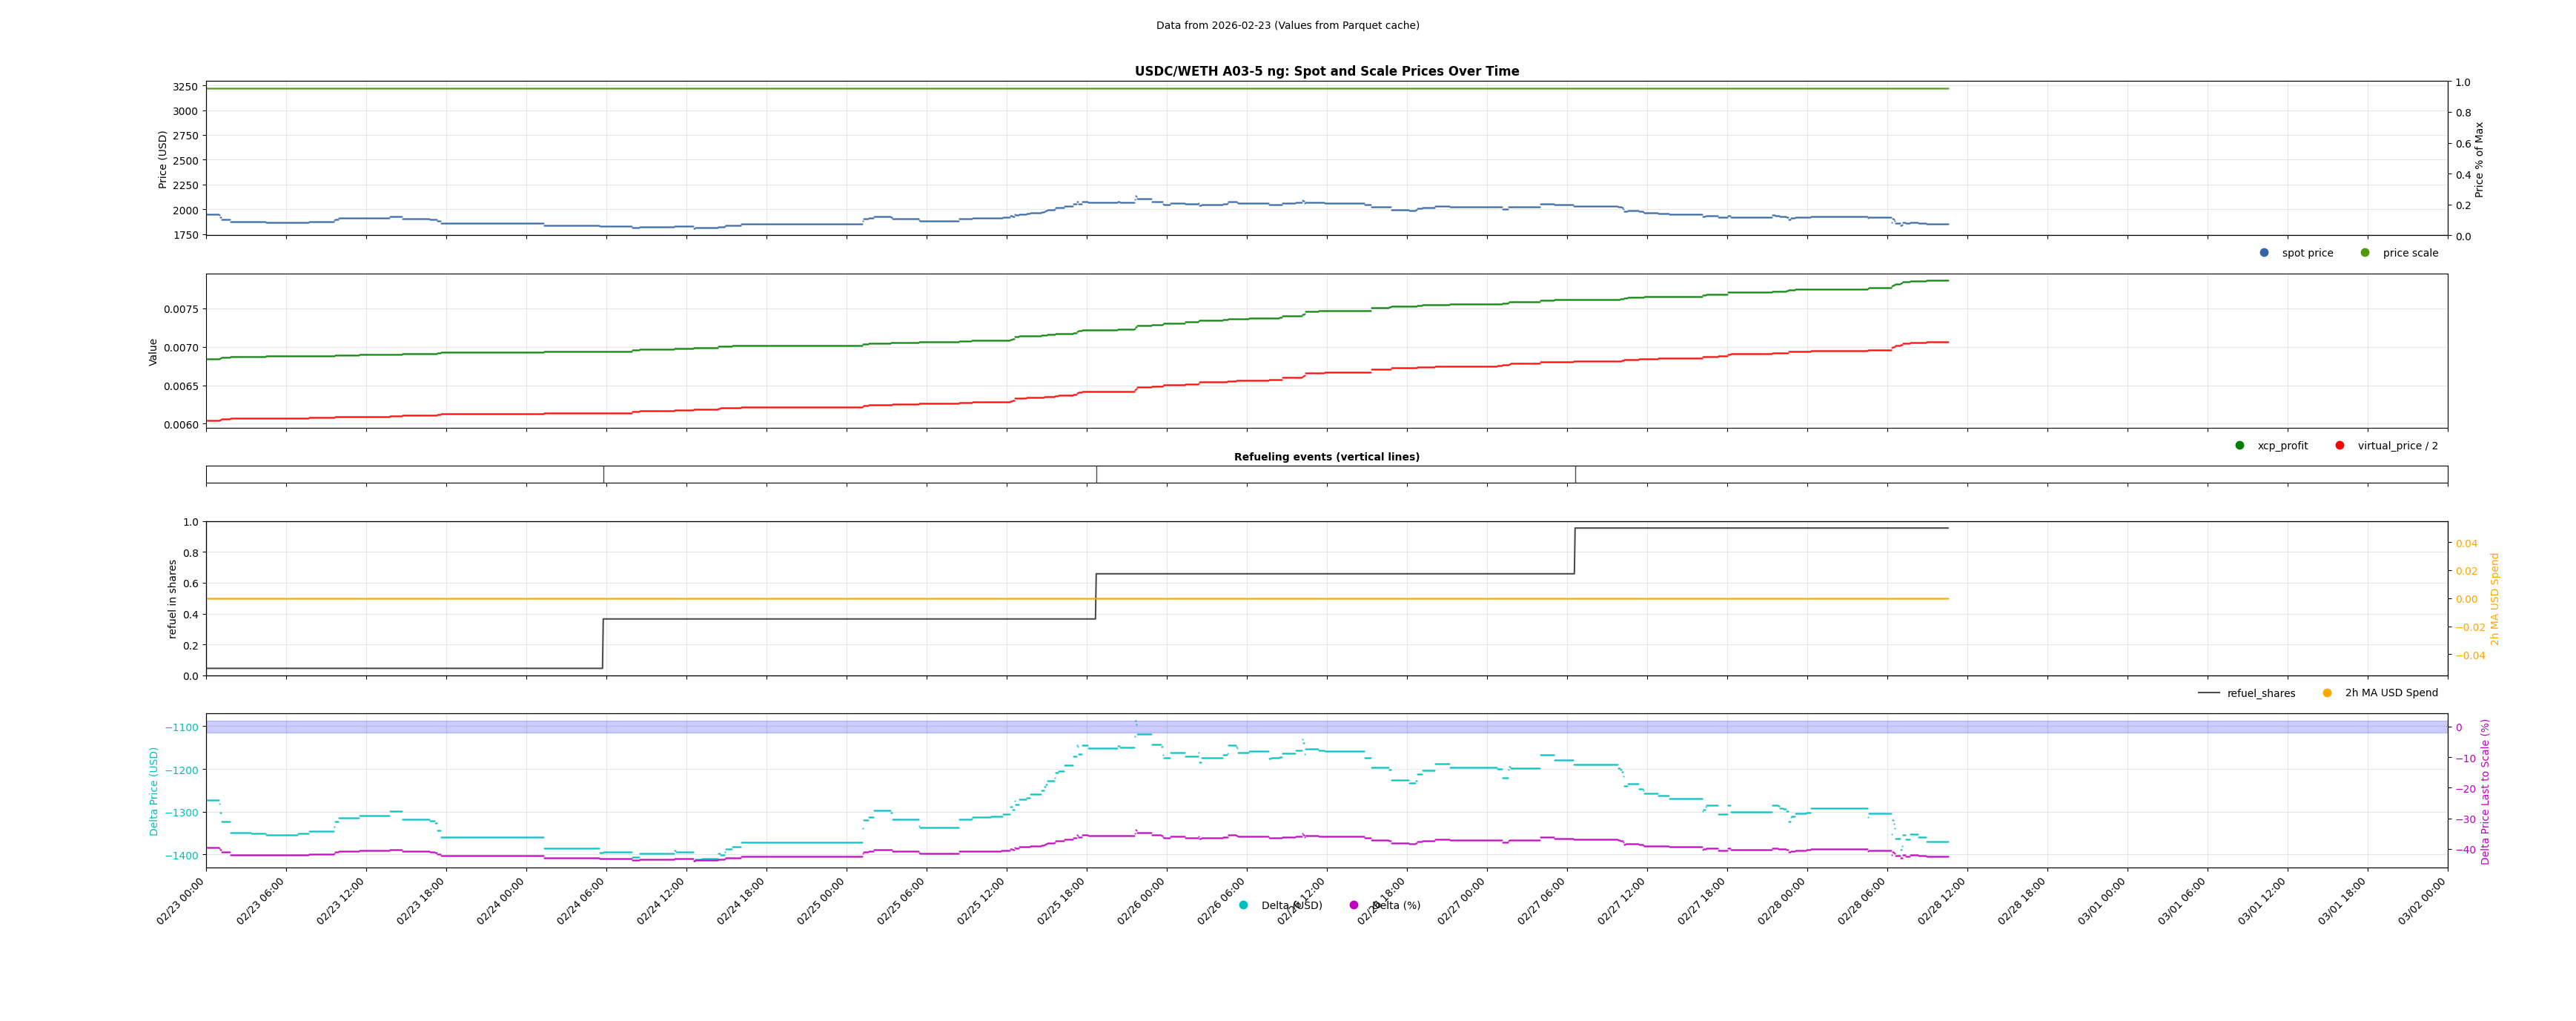Click the blue spot price legend dot
Viewport: 2576px width, 1021px height.
point(2264,253)
